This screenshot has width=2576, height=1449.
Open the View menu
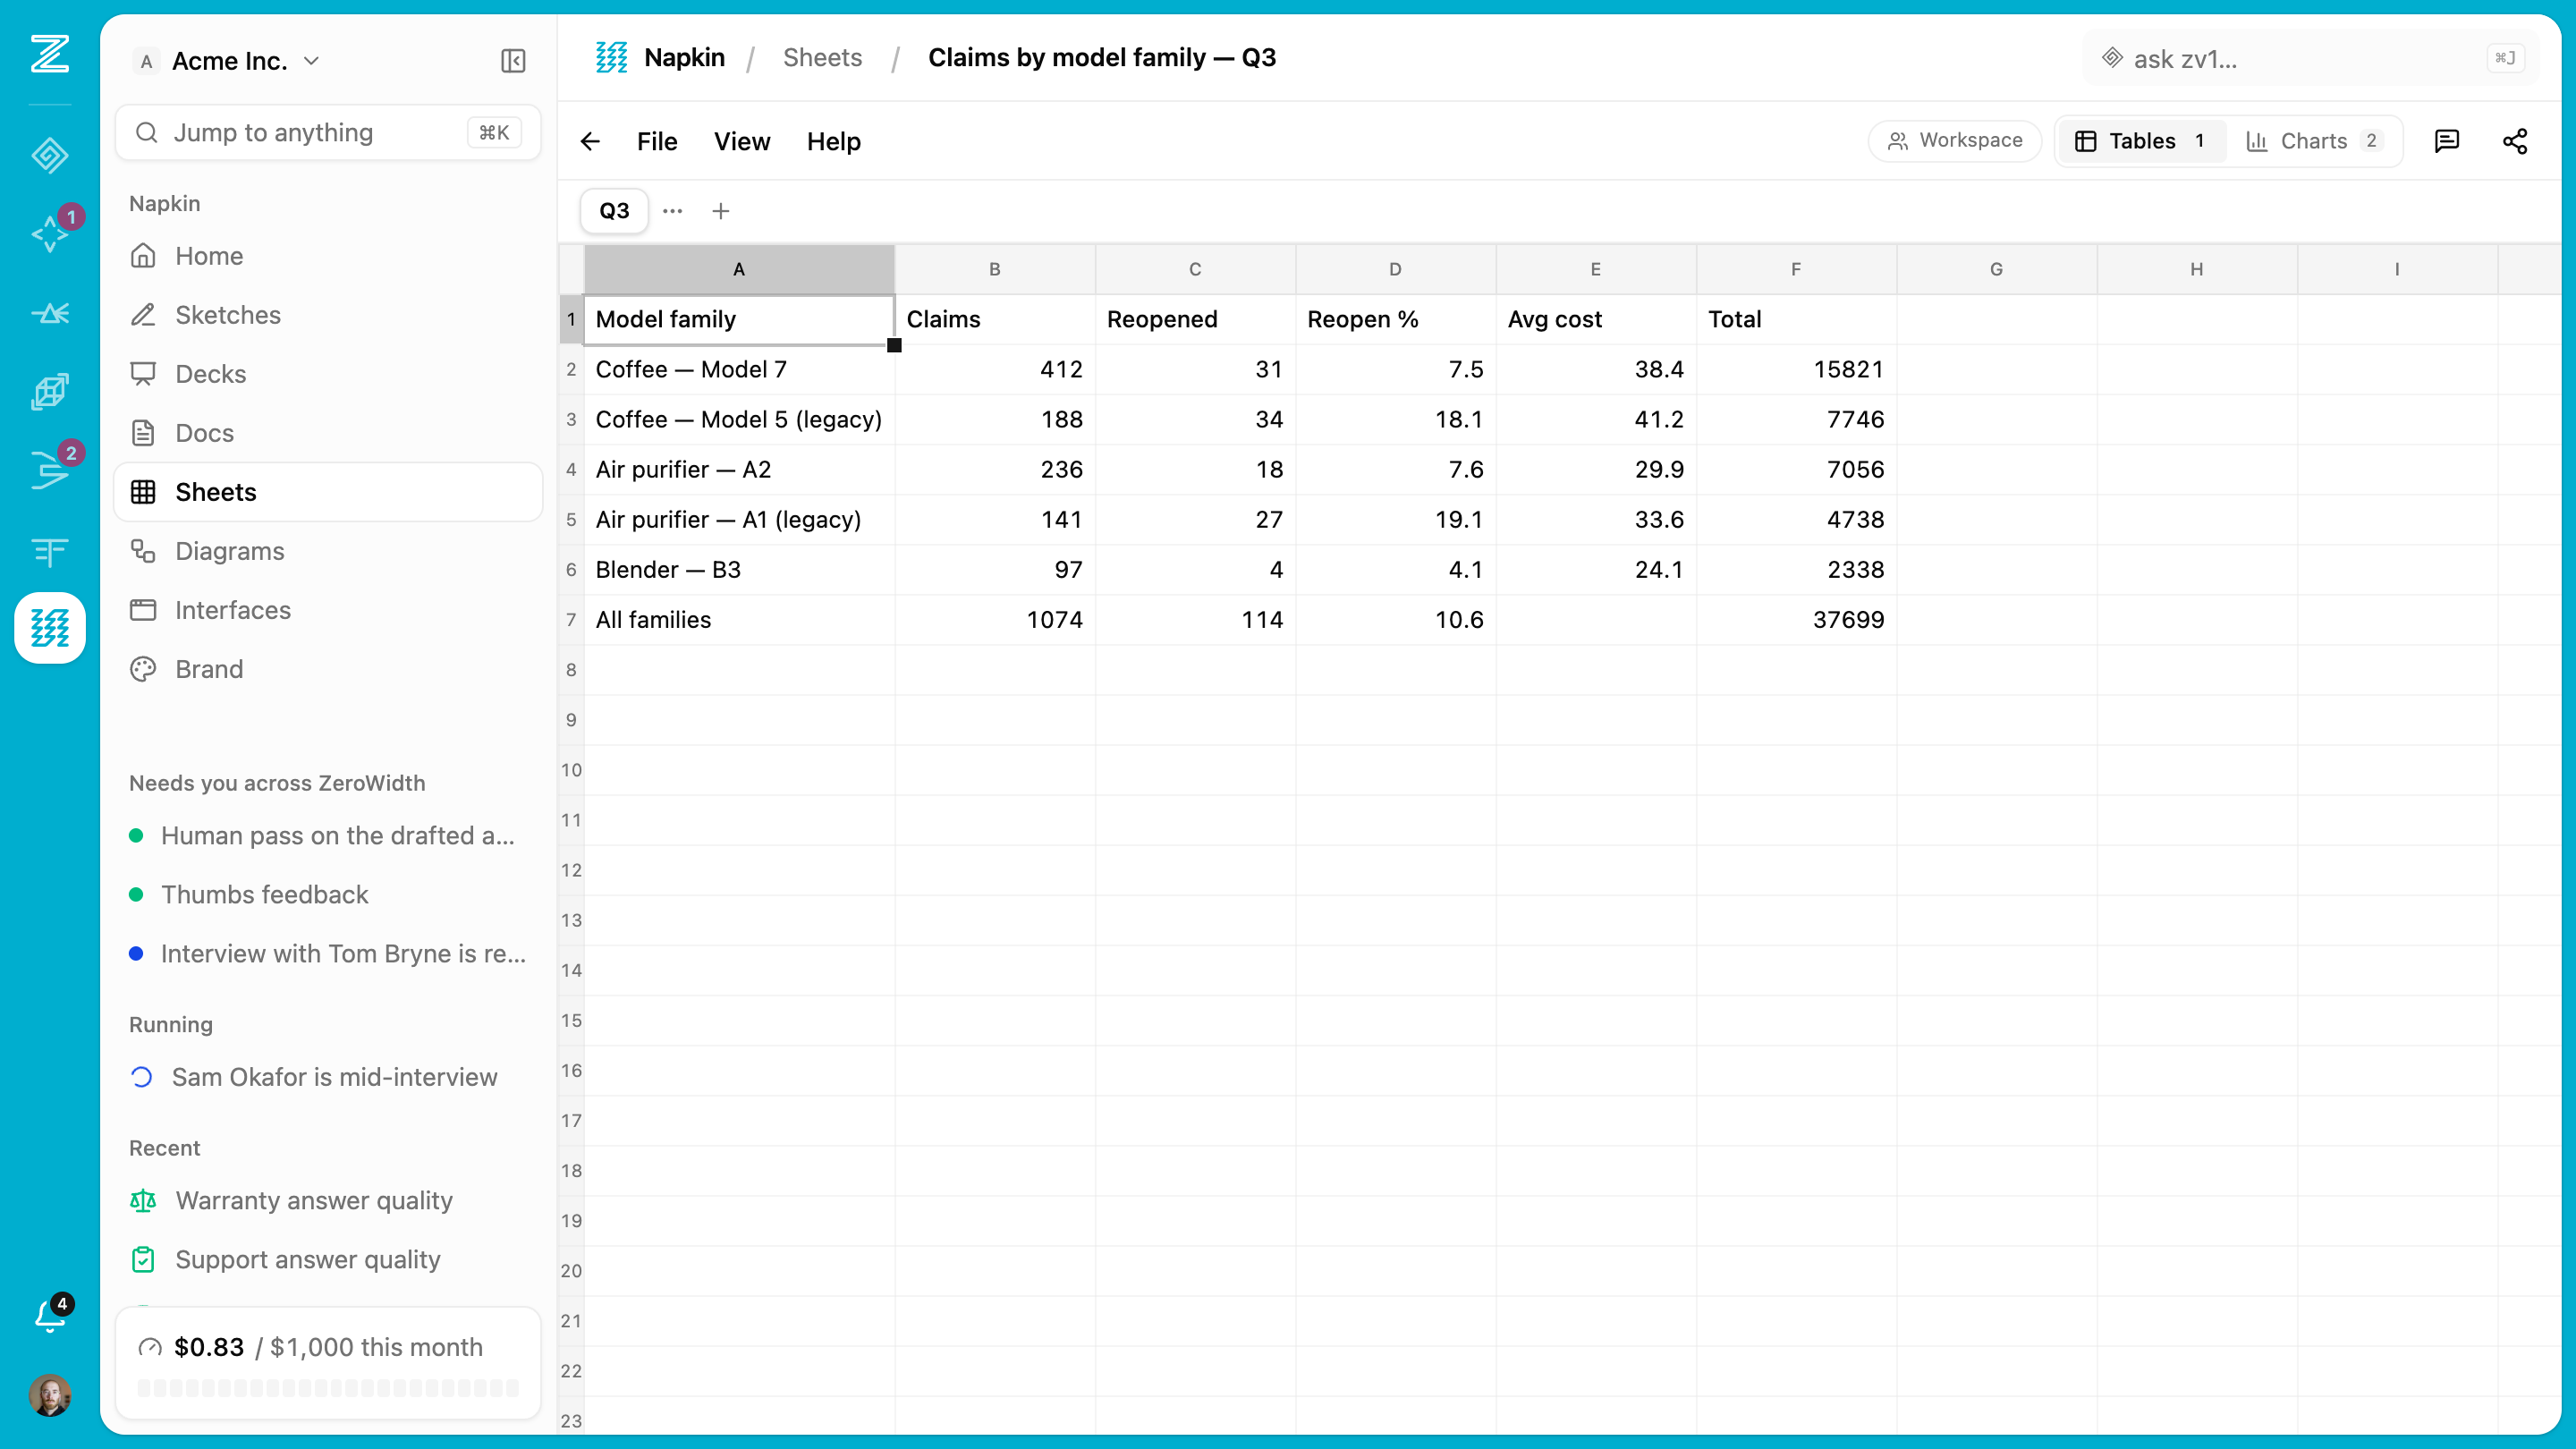pos(742,141)
